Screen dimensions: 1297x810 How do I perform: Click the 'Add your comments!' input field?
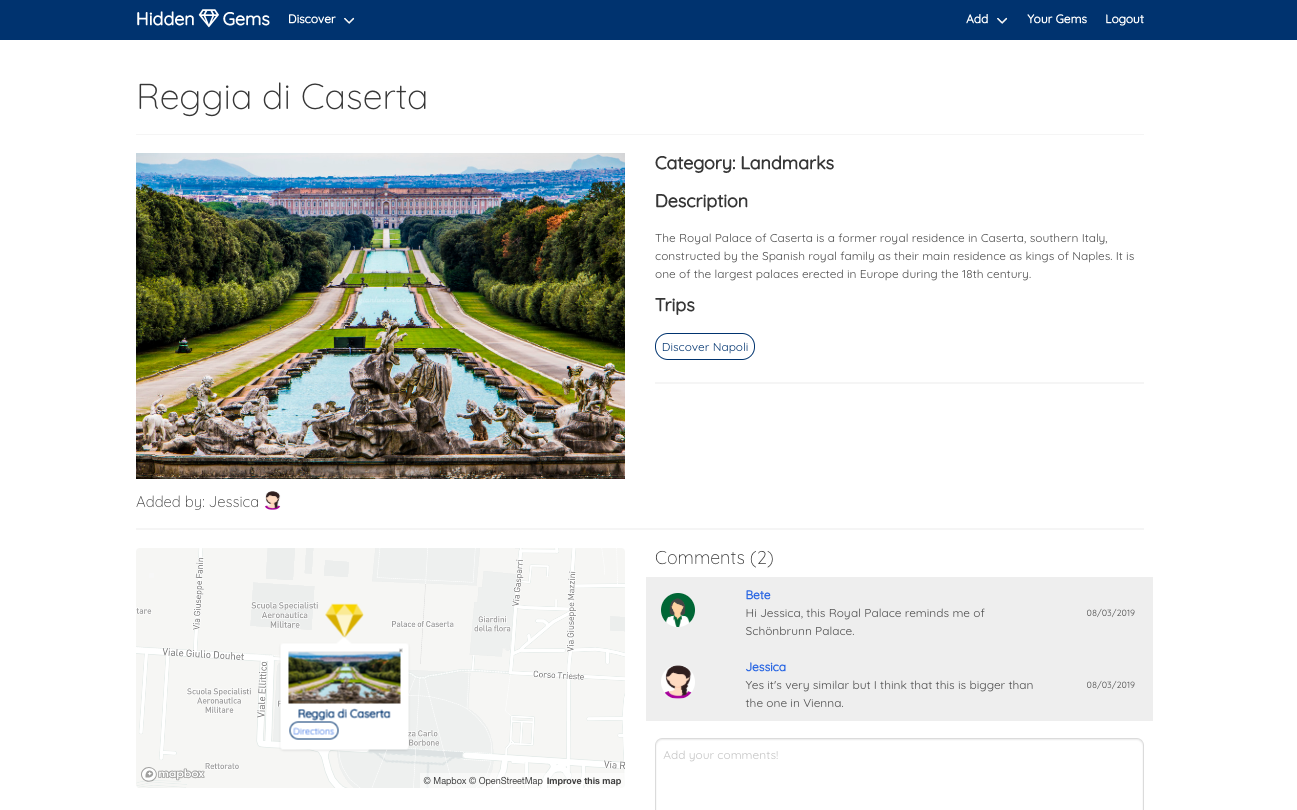898,775
